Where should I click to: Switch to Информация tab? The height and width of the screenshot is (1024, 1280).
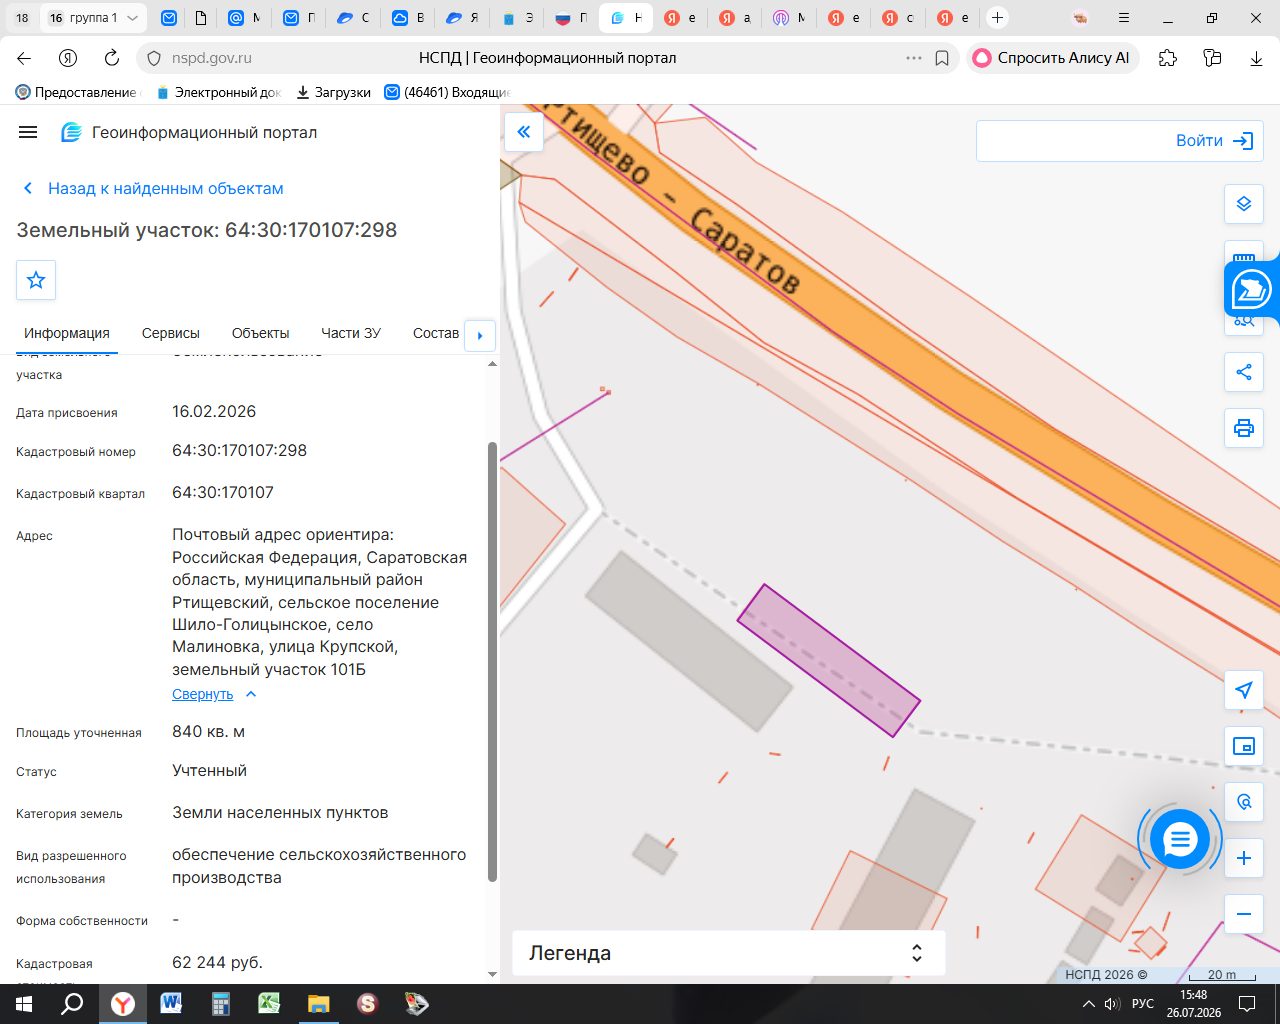coord(67,333)
